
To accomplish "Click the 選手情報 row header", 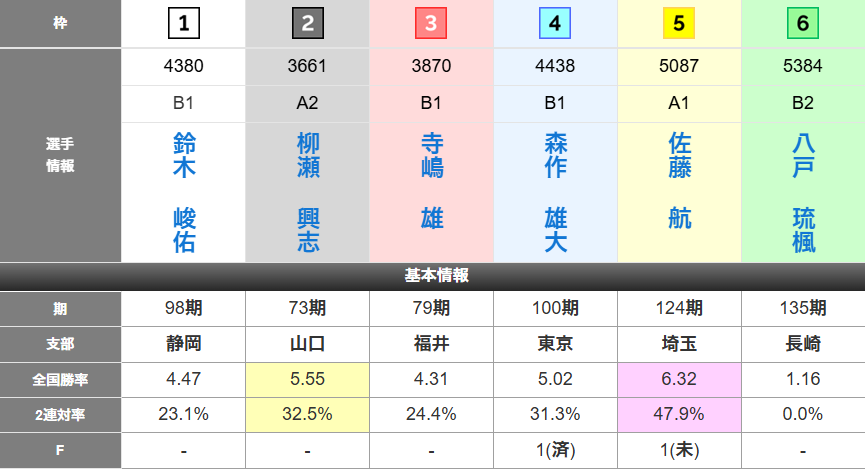I will pyautogui.click(x=61, y=156).
